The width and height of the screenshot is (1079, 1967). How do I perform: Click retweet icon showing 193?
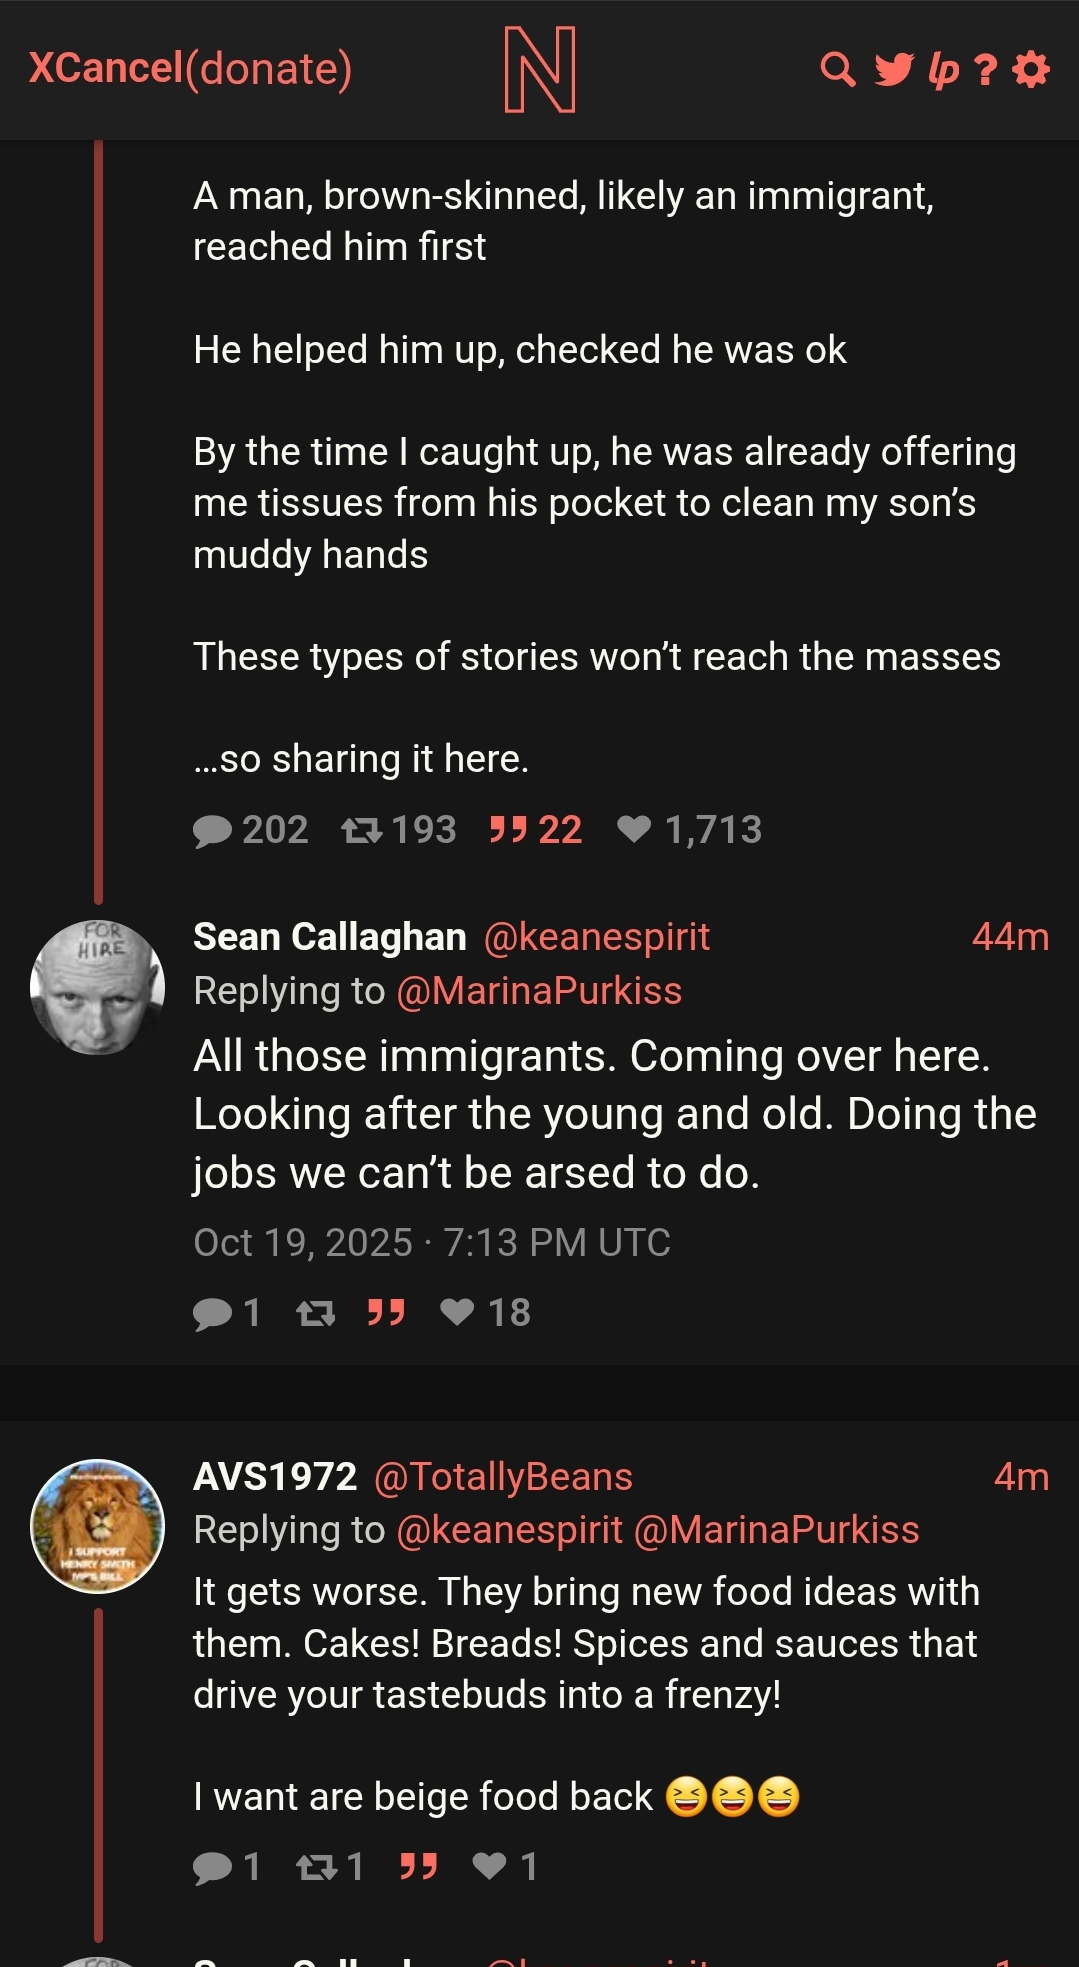(x=361, y=831)
